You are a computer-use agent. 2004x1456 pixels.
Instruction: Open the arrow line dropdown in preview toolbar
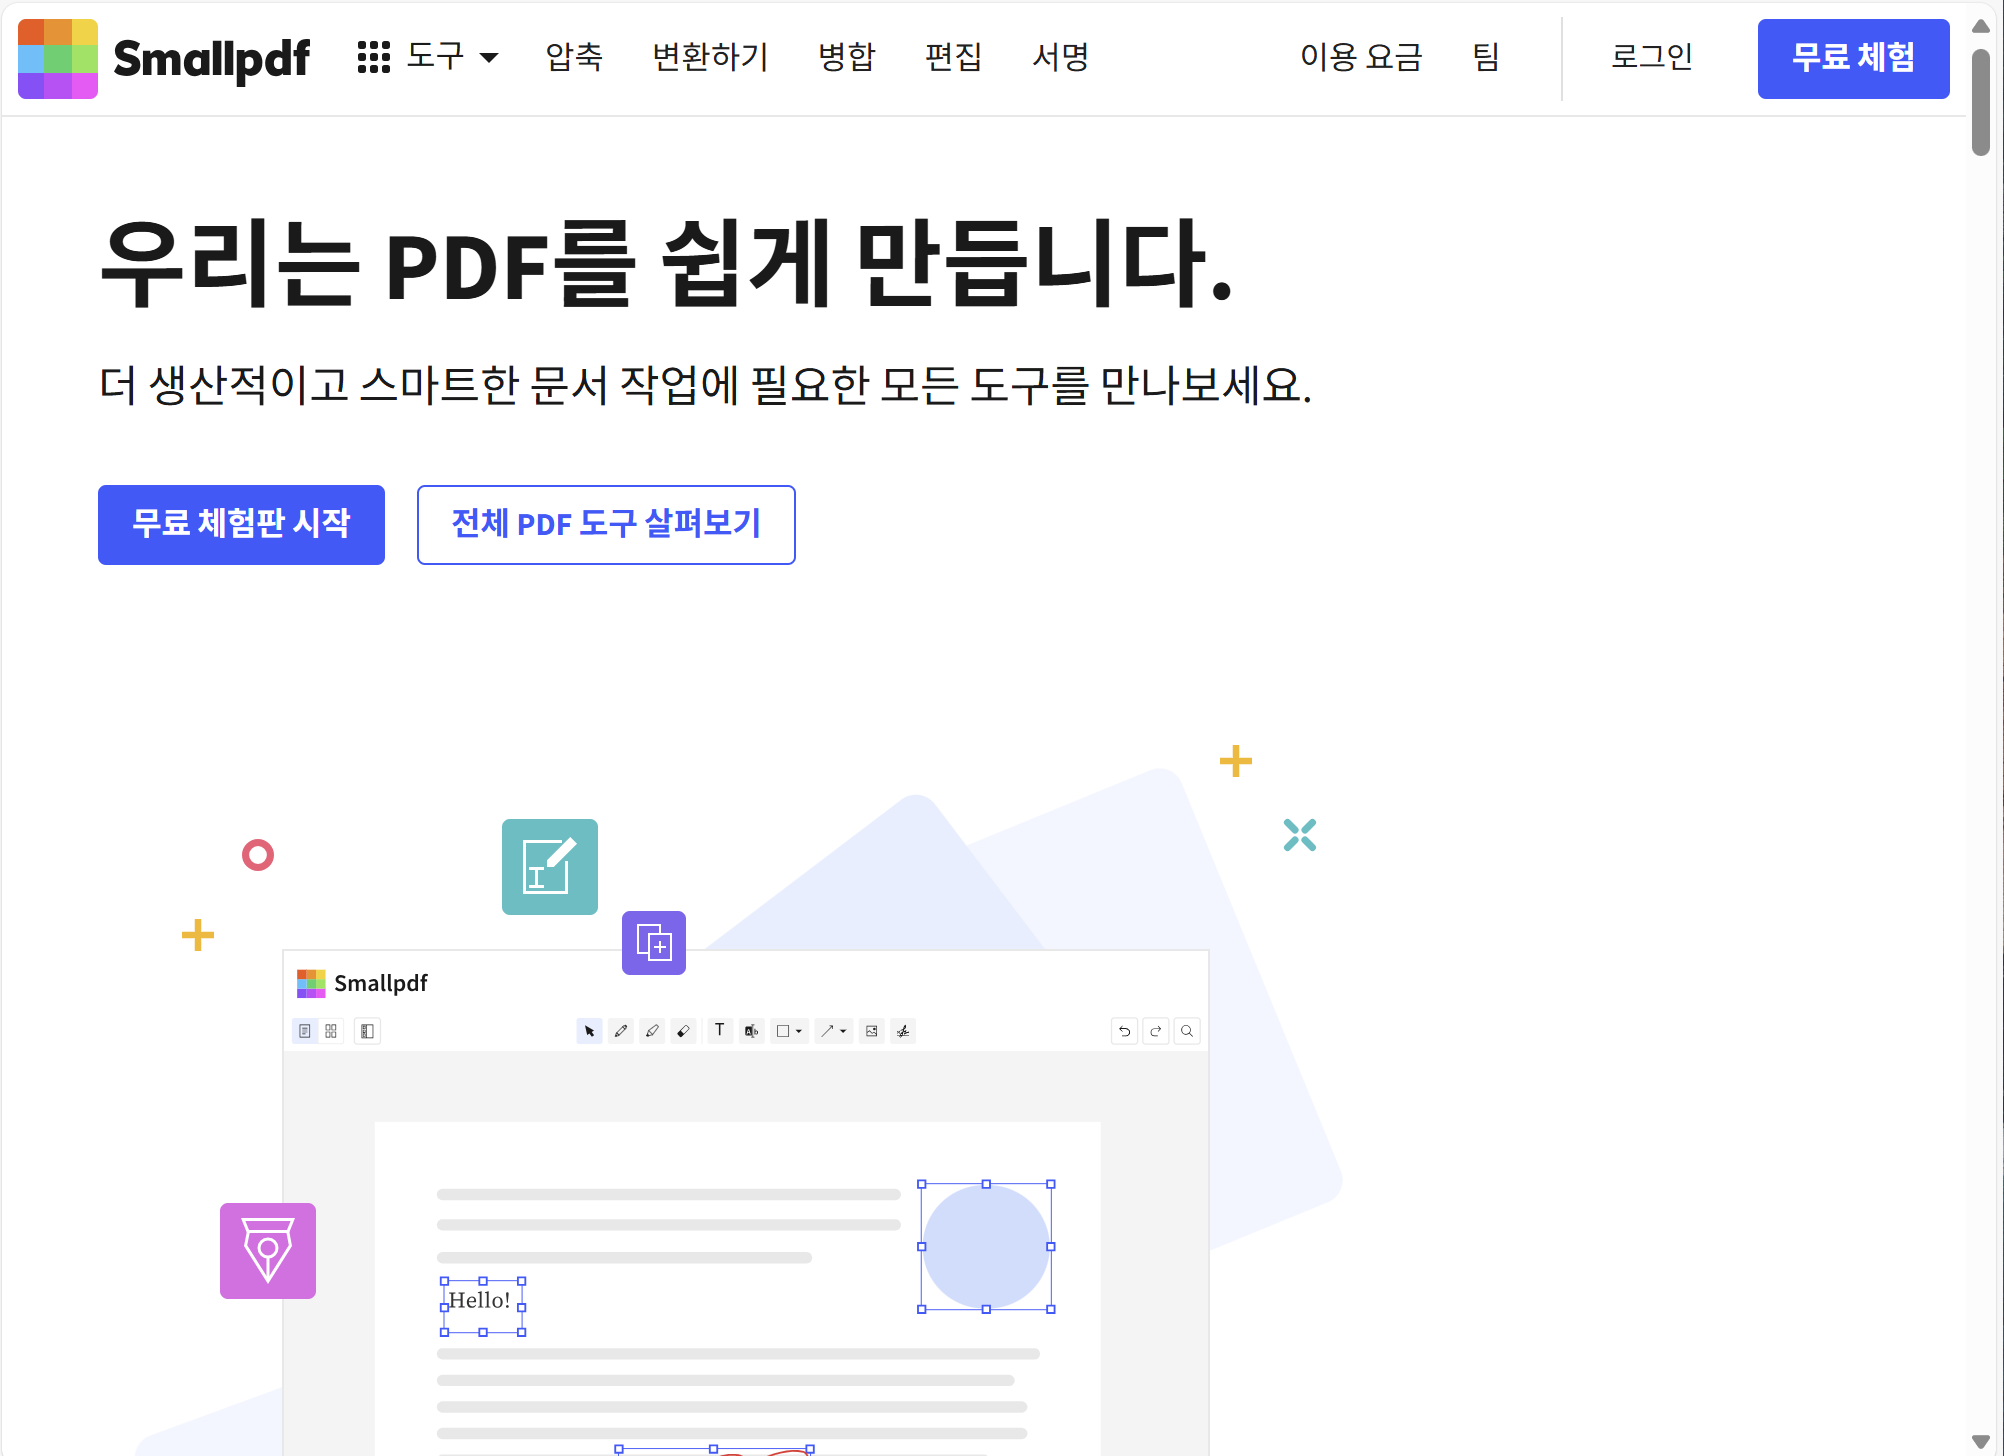[833, 1031]
